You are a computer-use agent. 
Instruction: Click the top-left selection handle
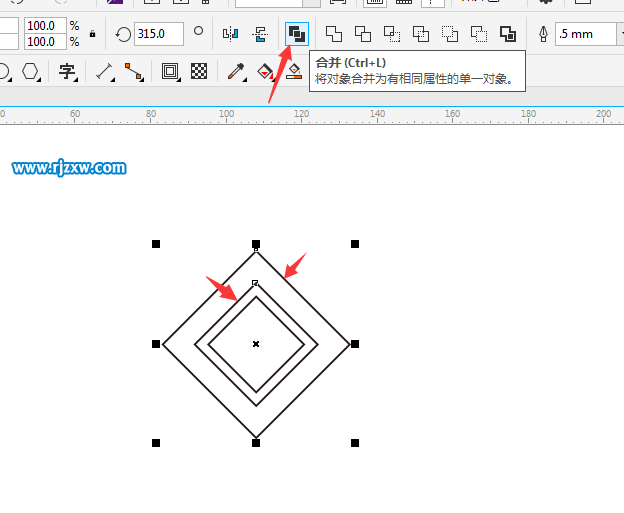(156, 244)
